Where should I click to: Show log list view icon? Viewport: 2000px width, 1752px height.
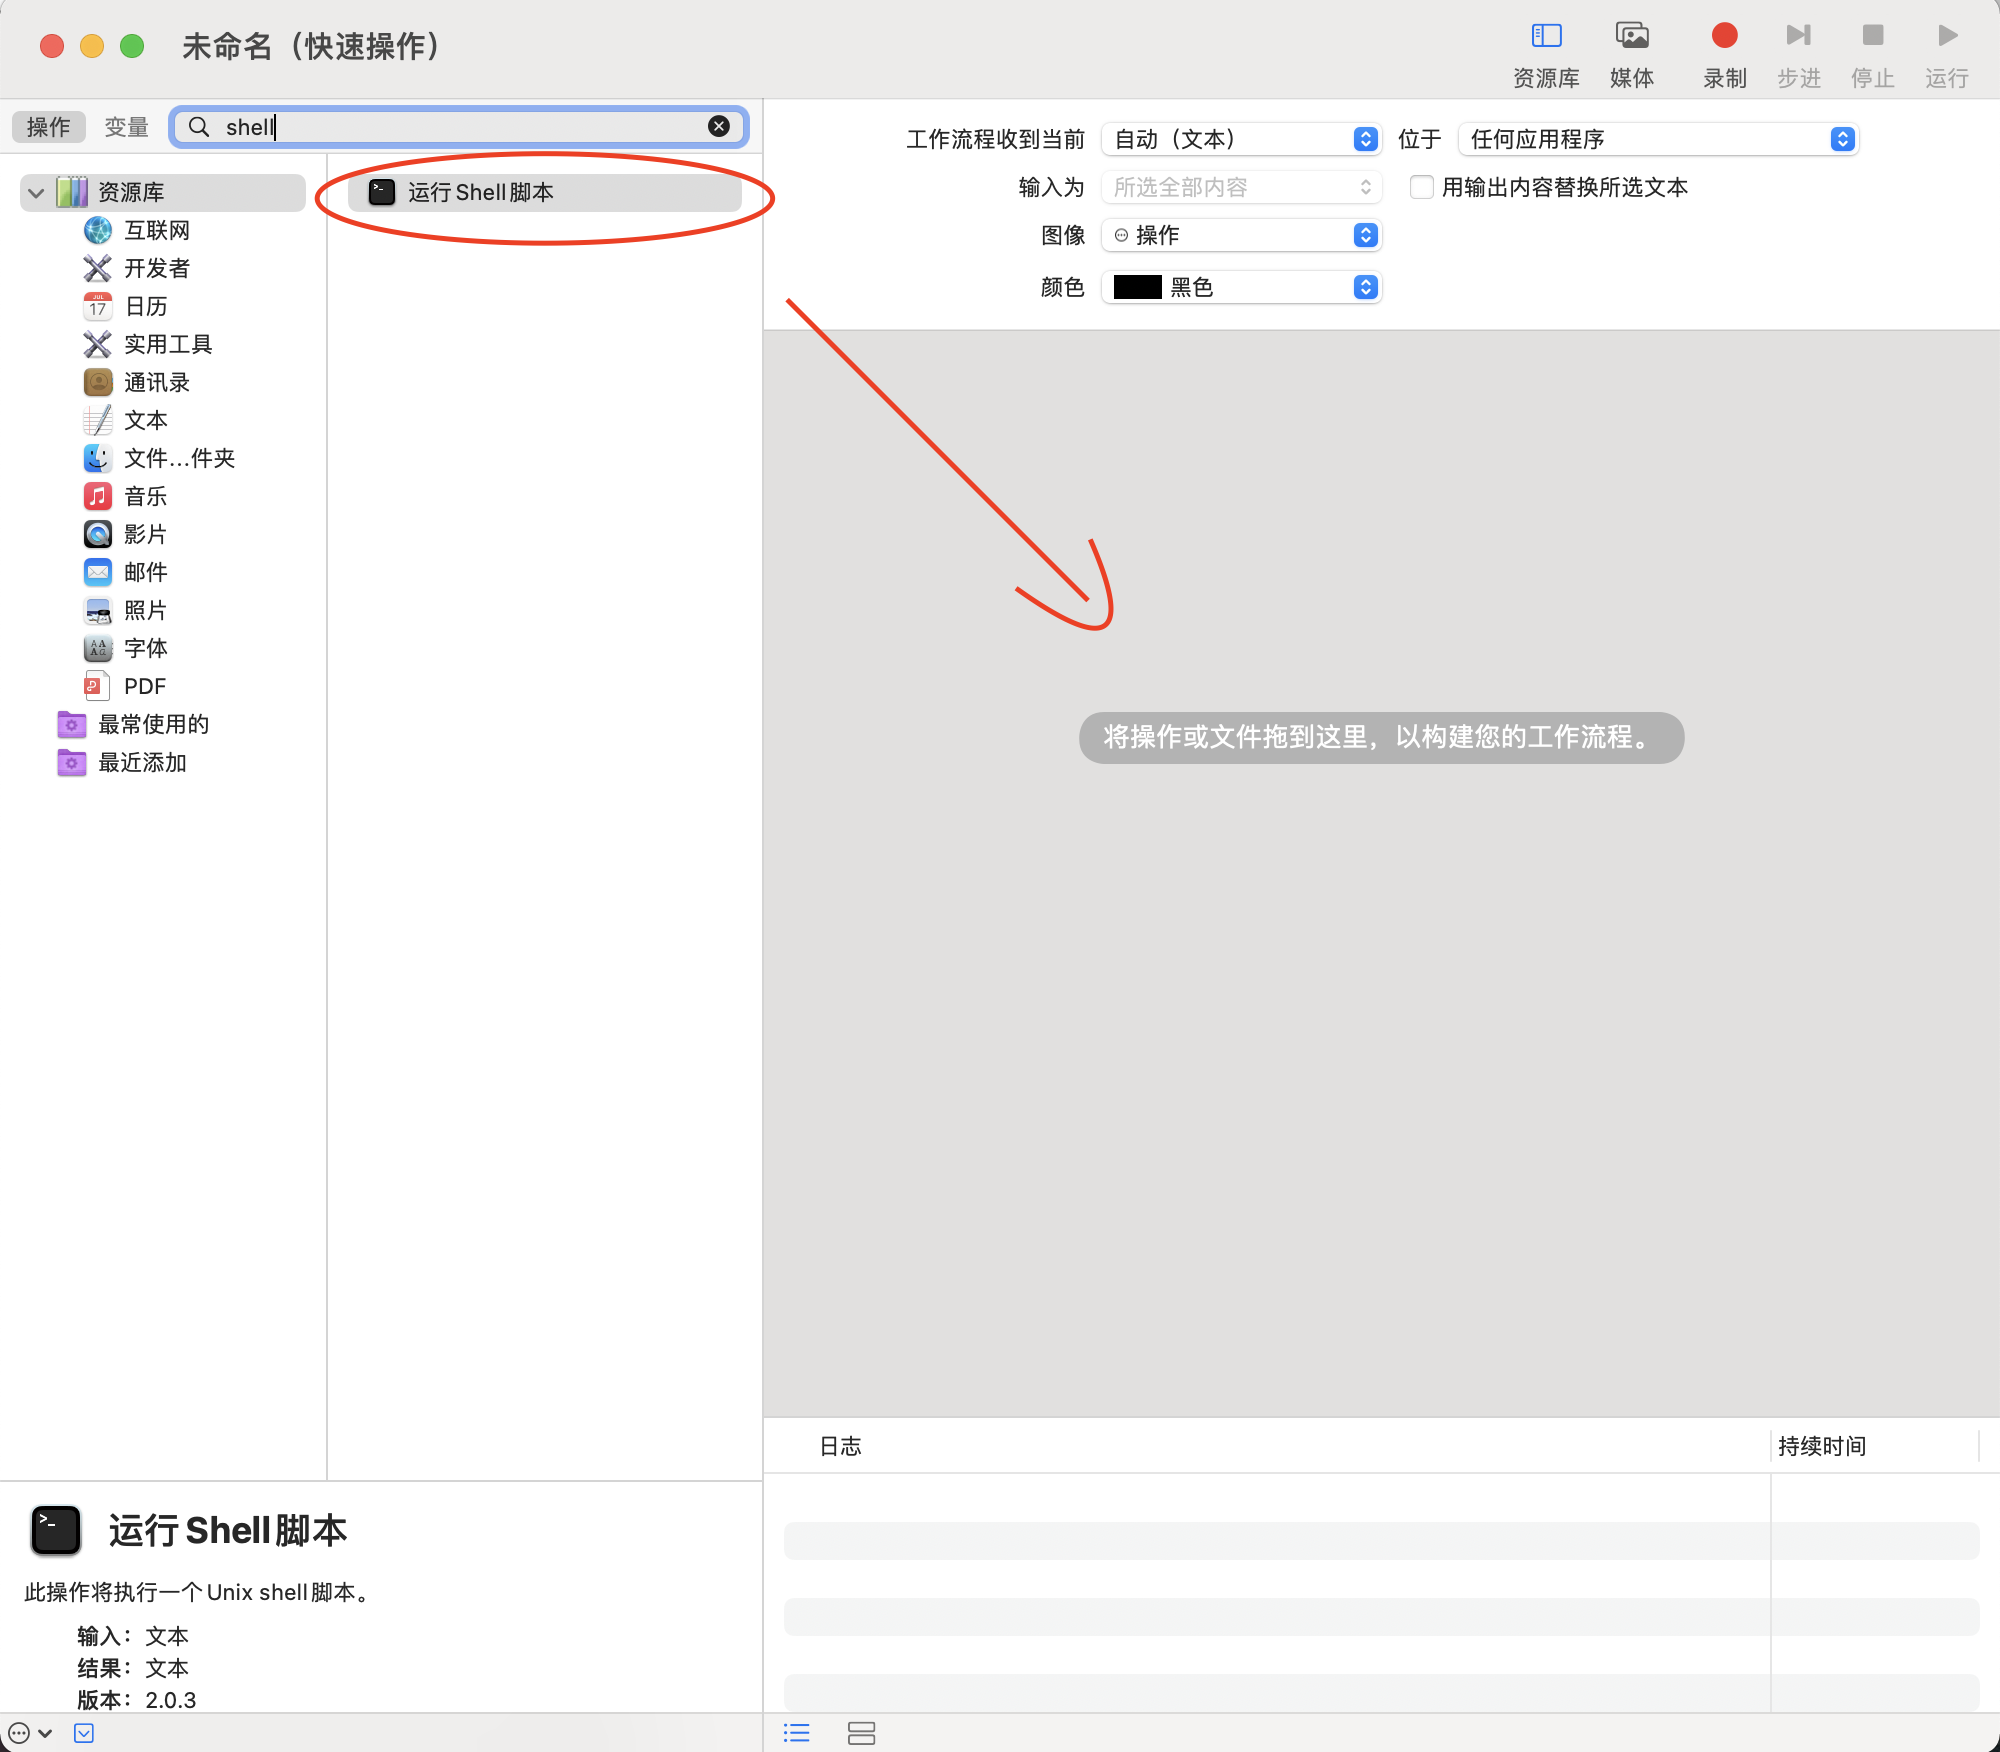796,1733
